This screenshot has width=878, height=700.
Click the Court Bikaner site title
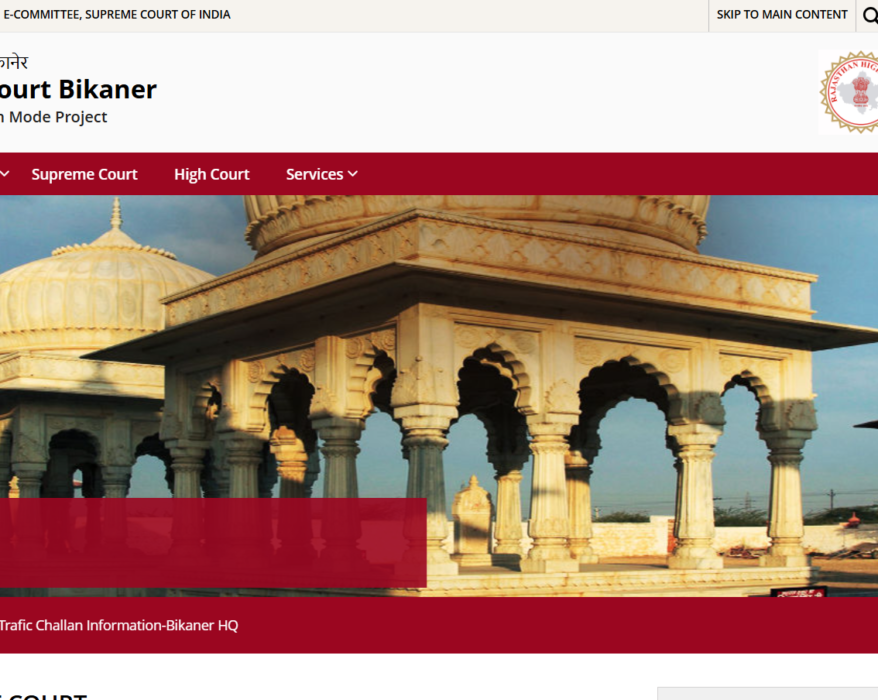point(78,89)
